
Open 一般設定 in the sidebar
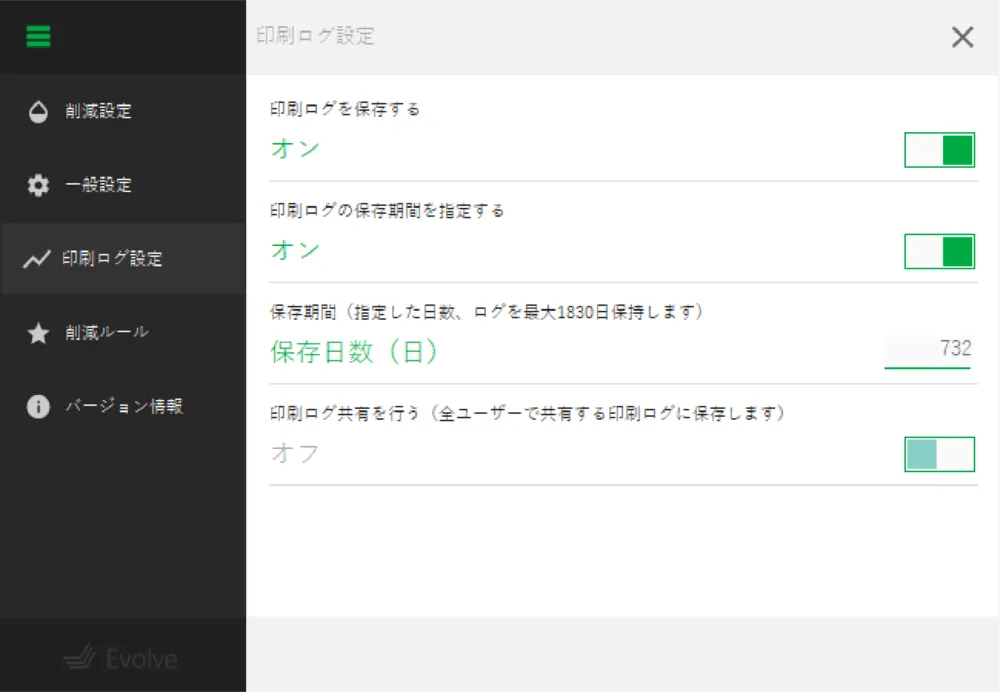tap(123, 185)
